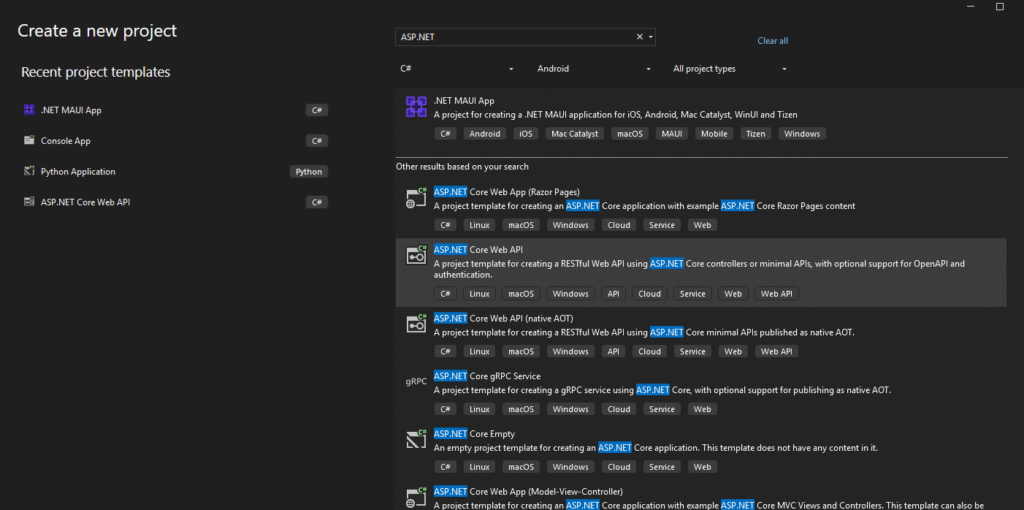Clear the search box with the X button
The height and width of the screenshot is (510, 1024).
point(640,37)
